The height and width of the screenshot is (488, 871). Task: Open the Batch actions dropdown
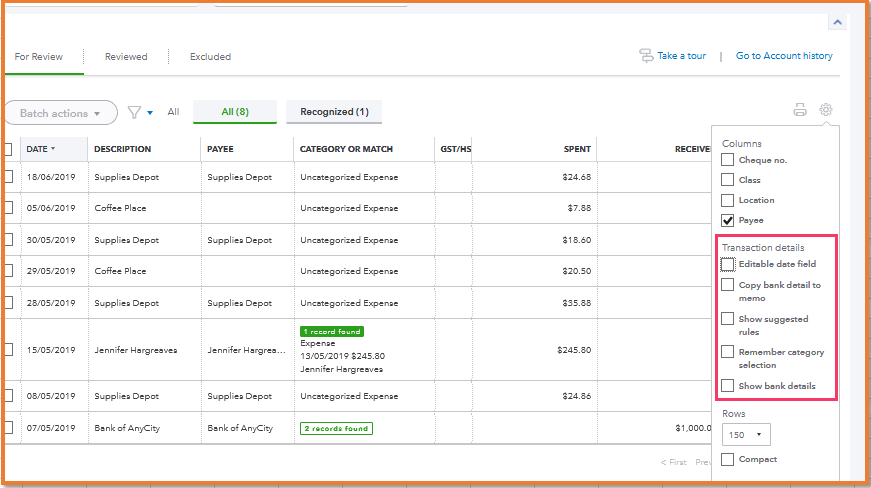[60, 113]
